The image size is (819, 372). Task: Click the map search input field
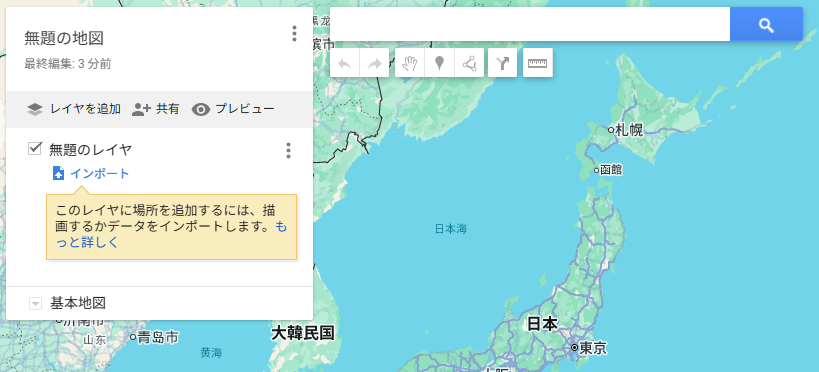point(530,25)
